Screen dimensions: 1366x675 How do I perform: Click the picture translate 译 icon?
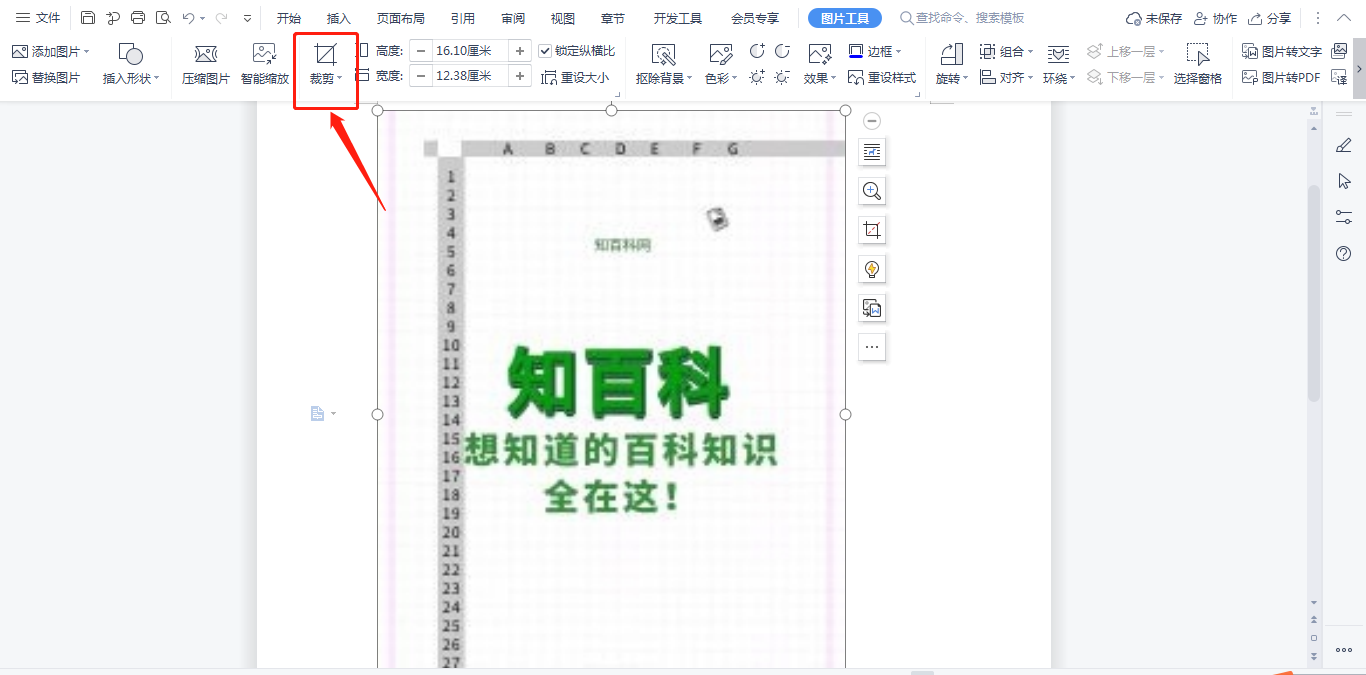point(1340,77)
